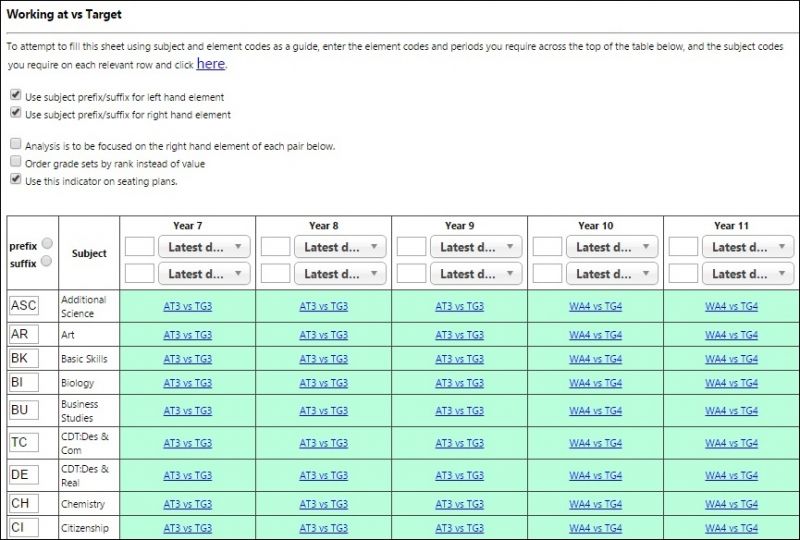Click Year 8 top element code field
Viewport: 800px width, 540px height.
pyautogui.click(x=276, y=247)
